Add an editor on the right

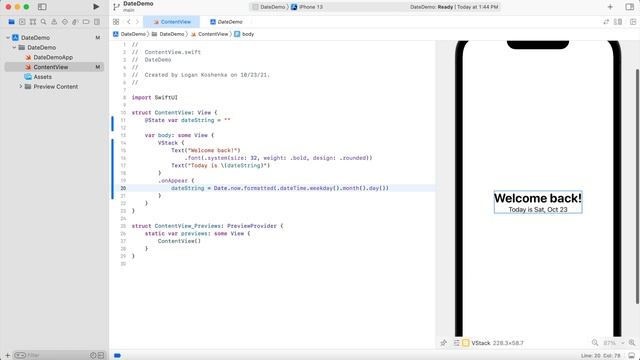pos(633,22)
